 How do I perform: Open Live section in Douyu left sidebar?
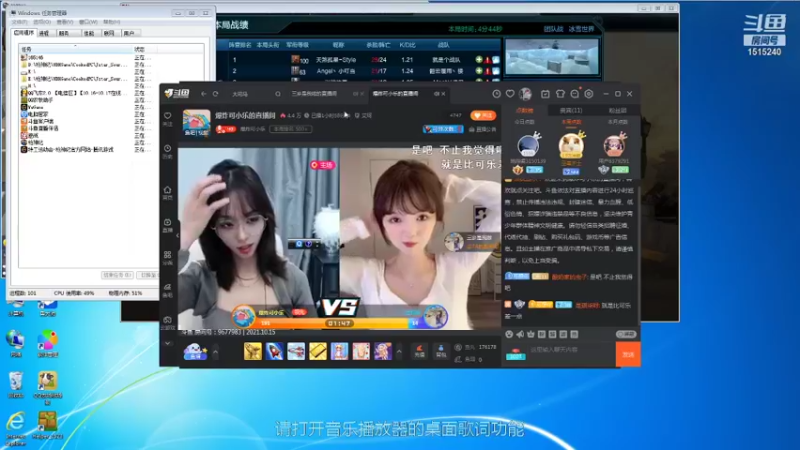click(167, 225)
